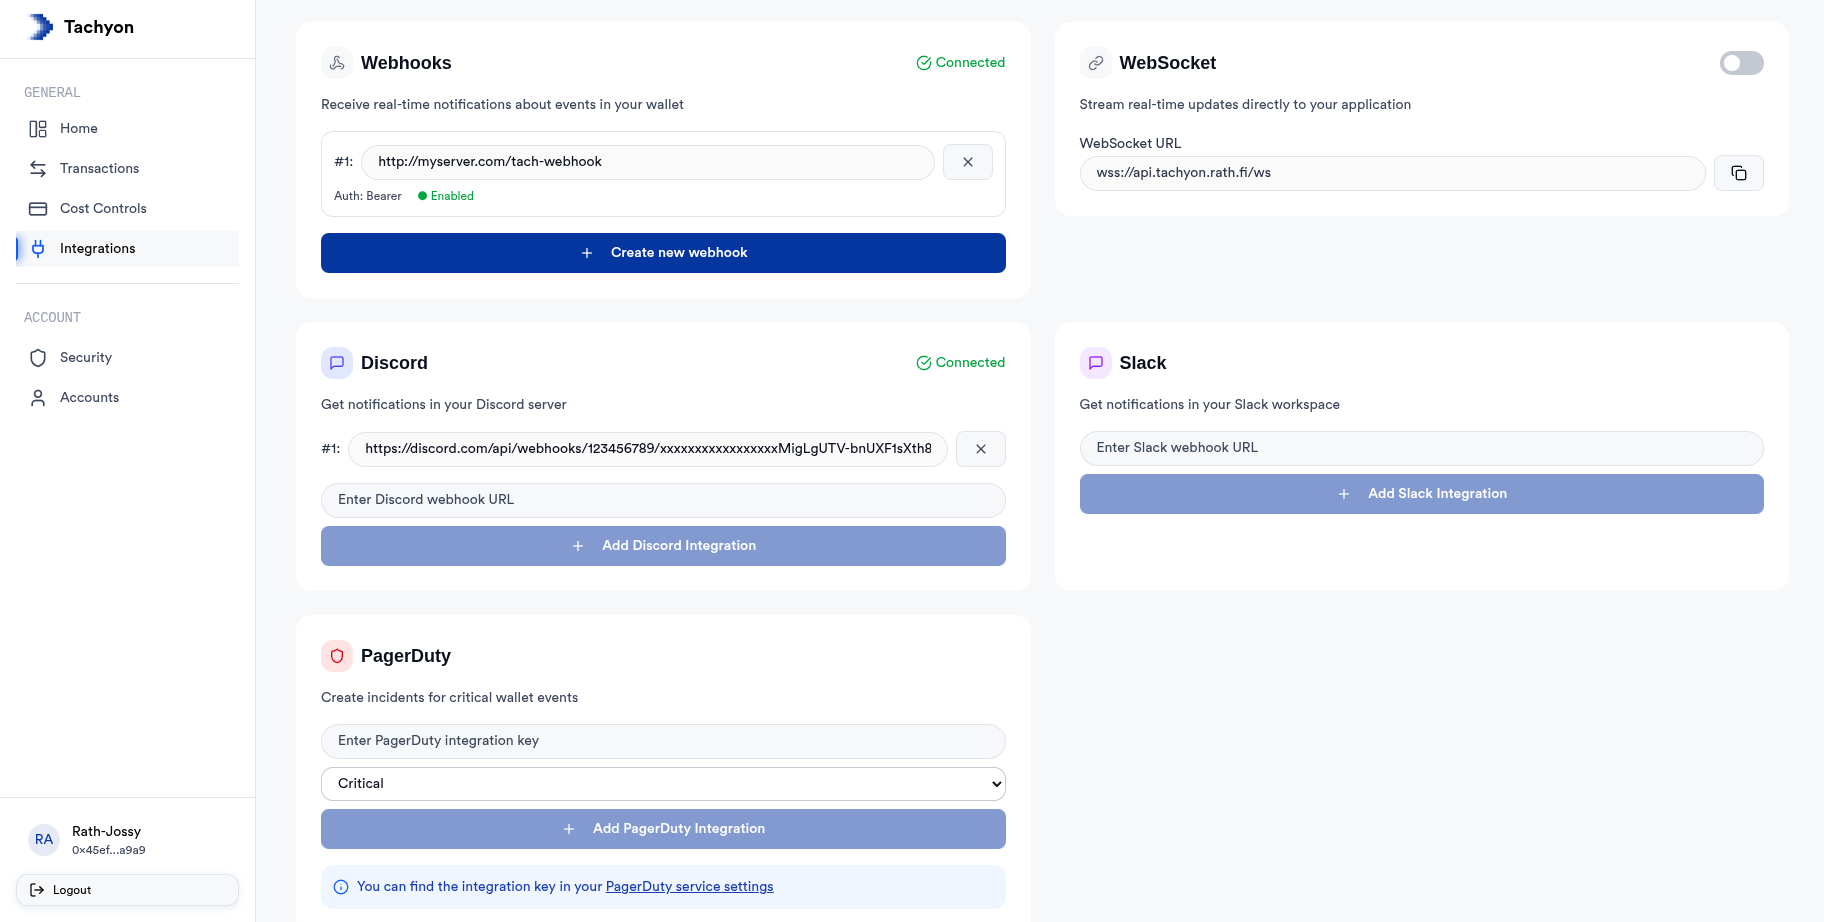1824x922 pixels.
Task: Remove webhook #1 with the X button
Action: tap(967, 161)
